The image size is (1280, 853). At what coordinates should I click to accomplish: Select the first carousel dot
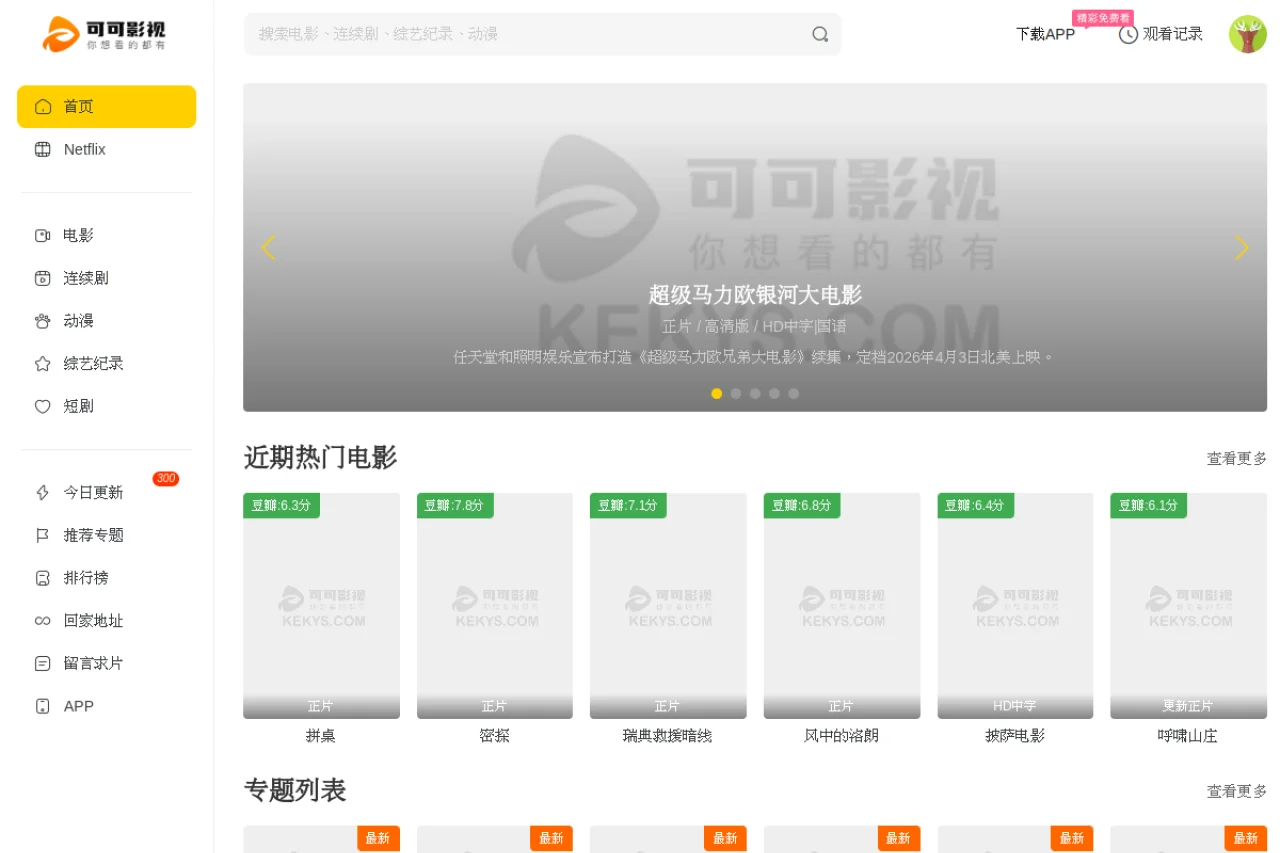pos(716,394)
